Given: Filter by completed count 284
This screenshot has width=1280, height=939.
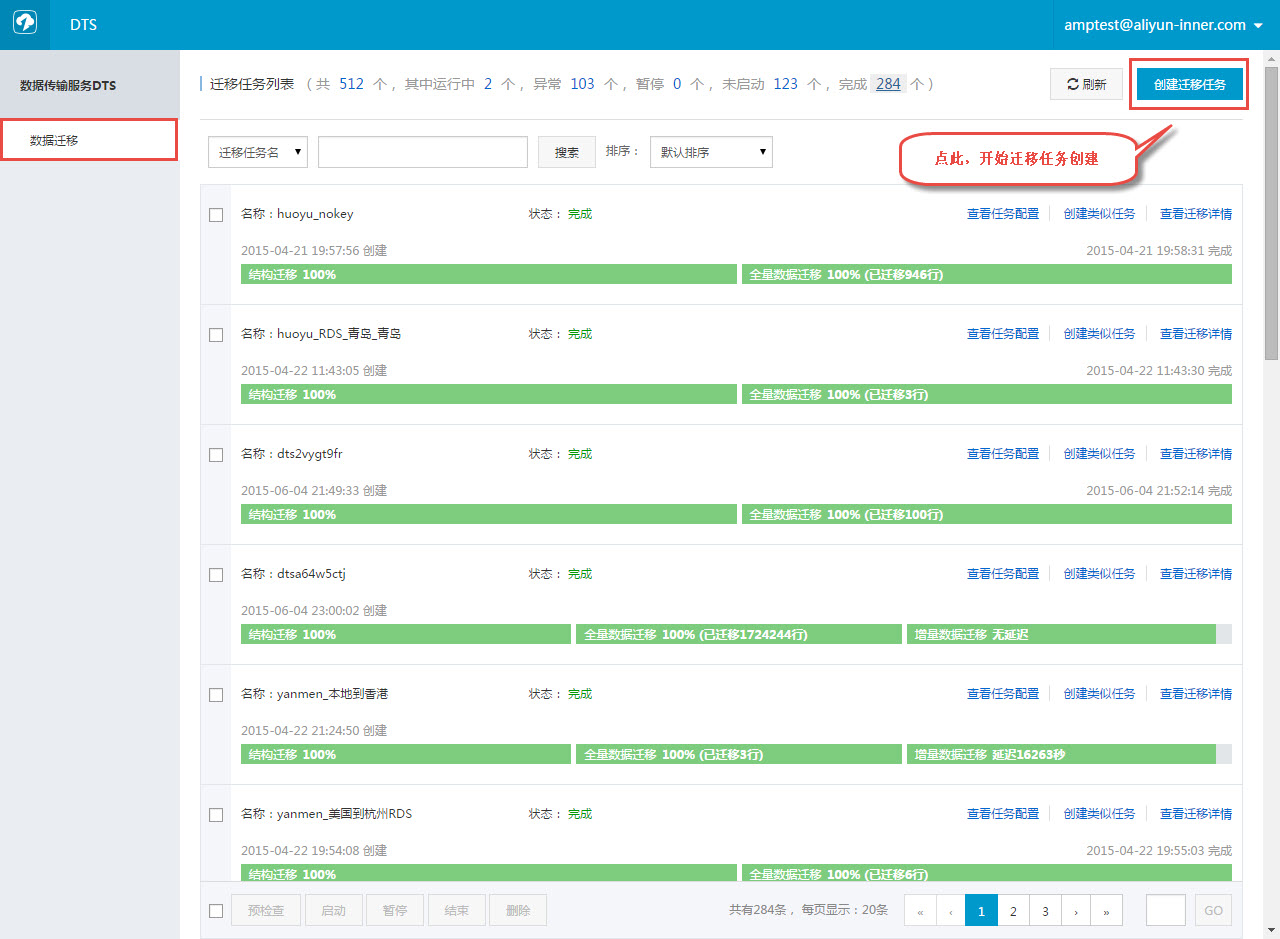Looking at the screenshot, I should click(x=888, y=84).
